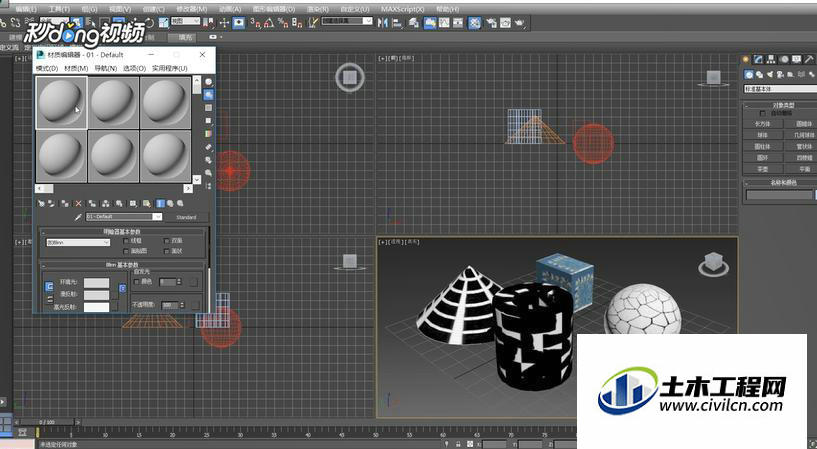The image size is (817, 449).
Task: Toggle the Face Map (面贴图) checkbox
Action: click(126, 251)
